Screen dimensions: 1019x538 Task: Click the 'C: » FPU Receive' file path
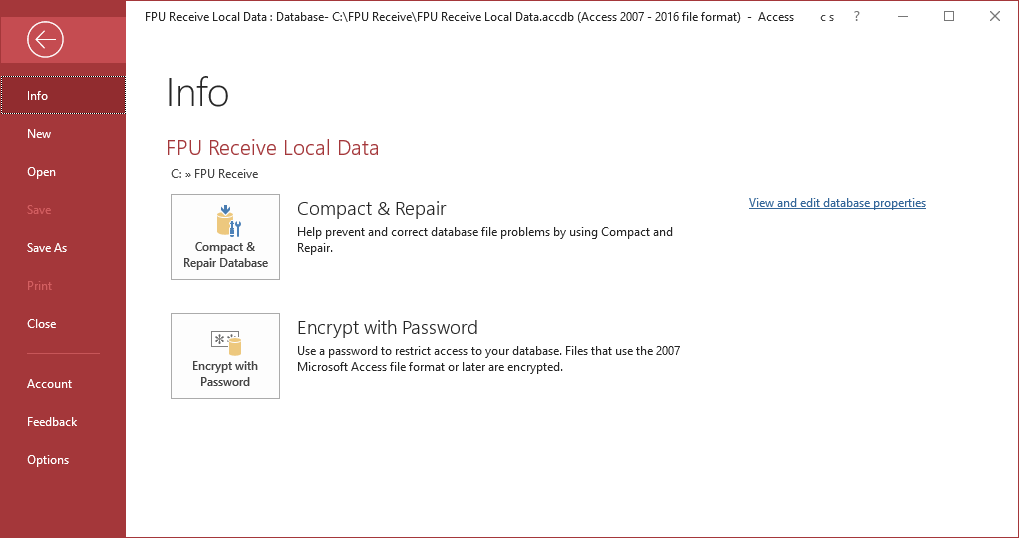[x=215, y=174]
